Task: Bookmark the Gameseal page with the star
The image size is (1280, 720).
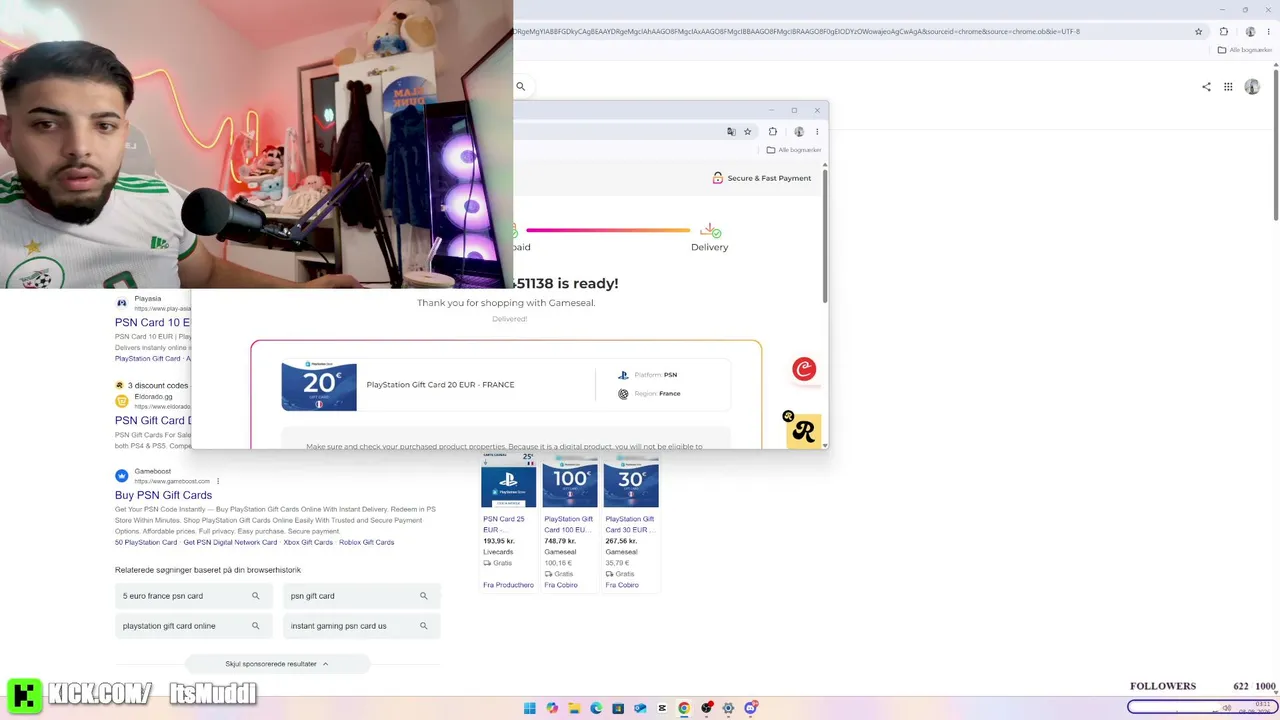Action: click(747, 131)
